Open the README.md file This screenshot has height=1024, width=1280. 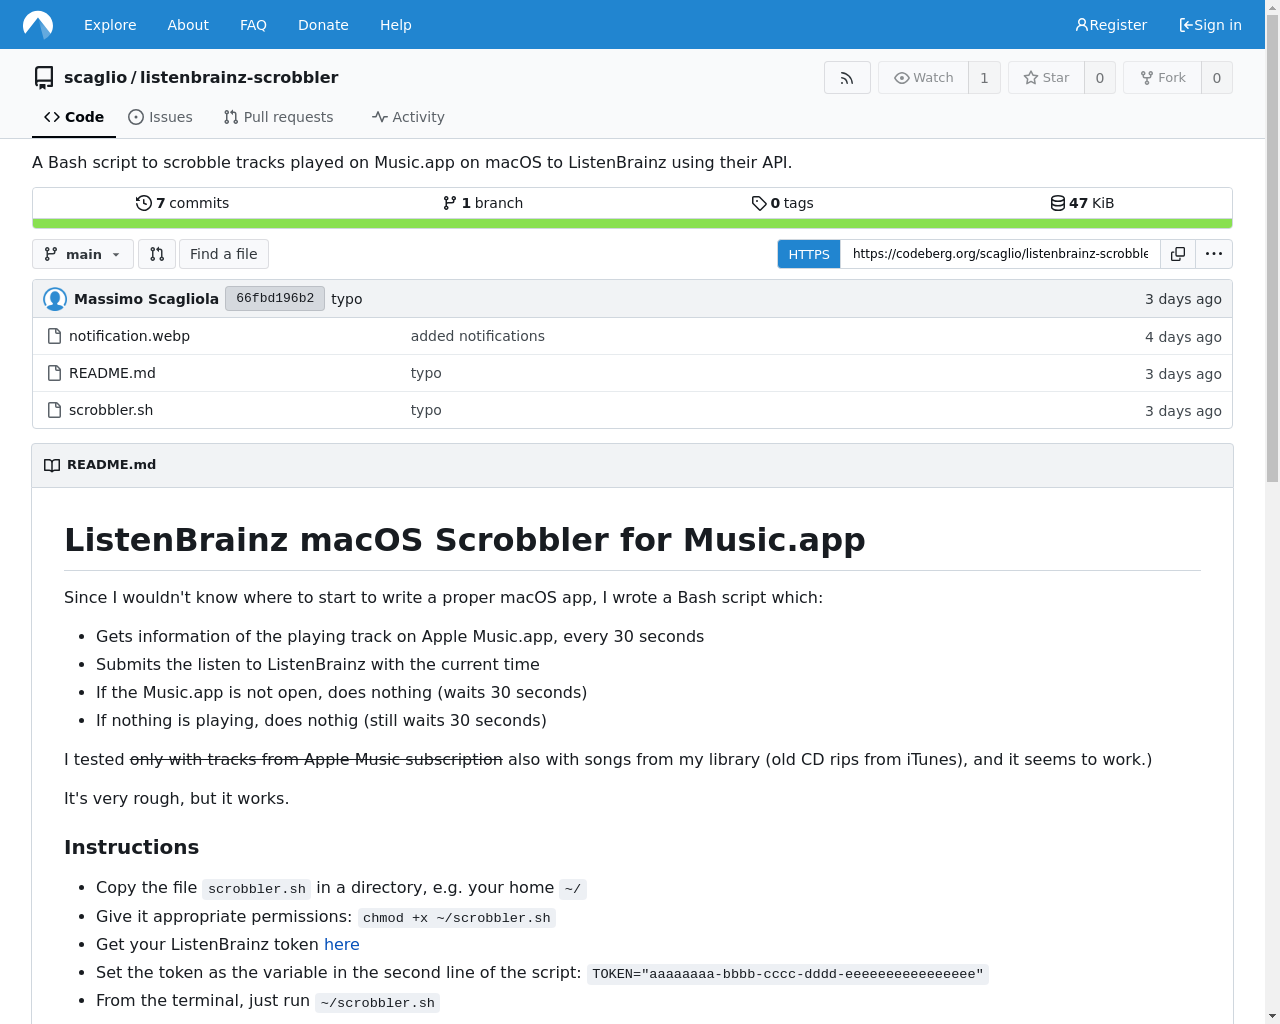click(112, 373)
